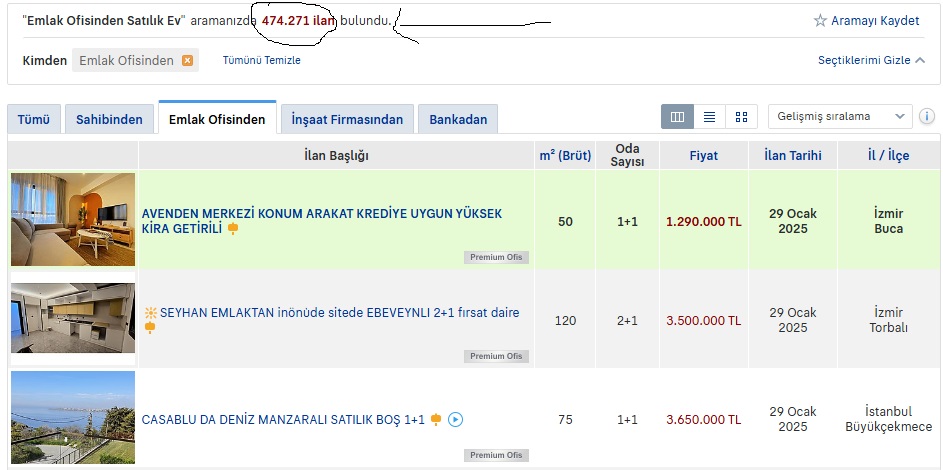Select the Tümü tab
Screen dimensions: 943x470
pos(34,120)
